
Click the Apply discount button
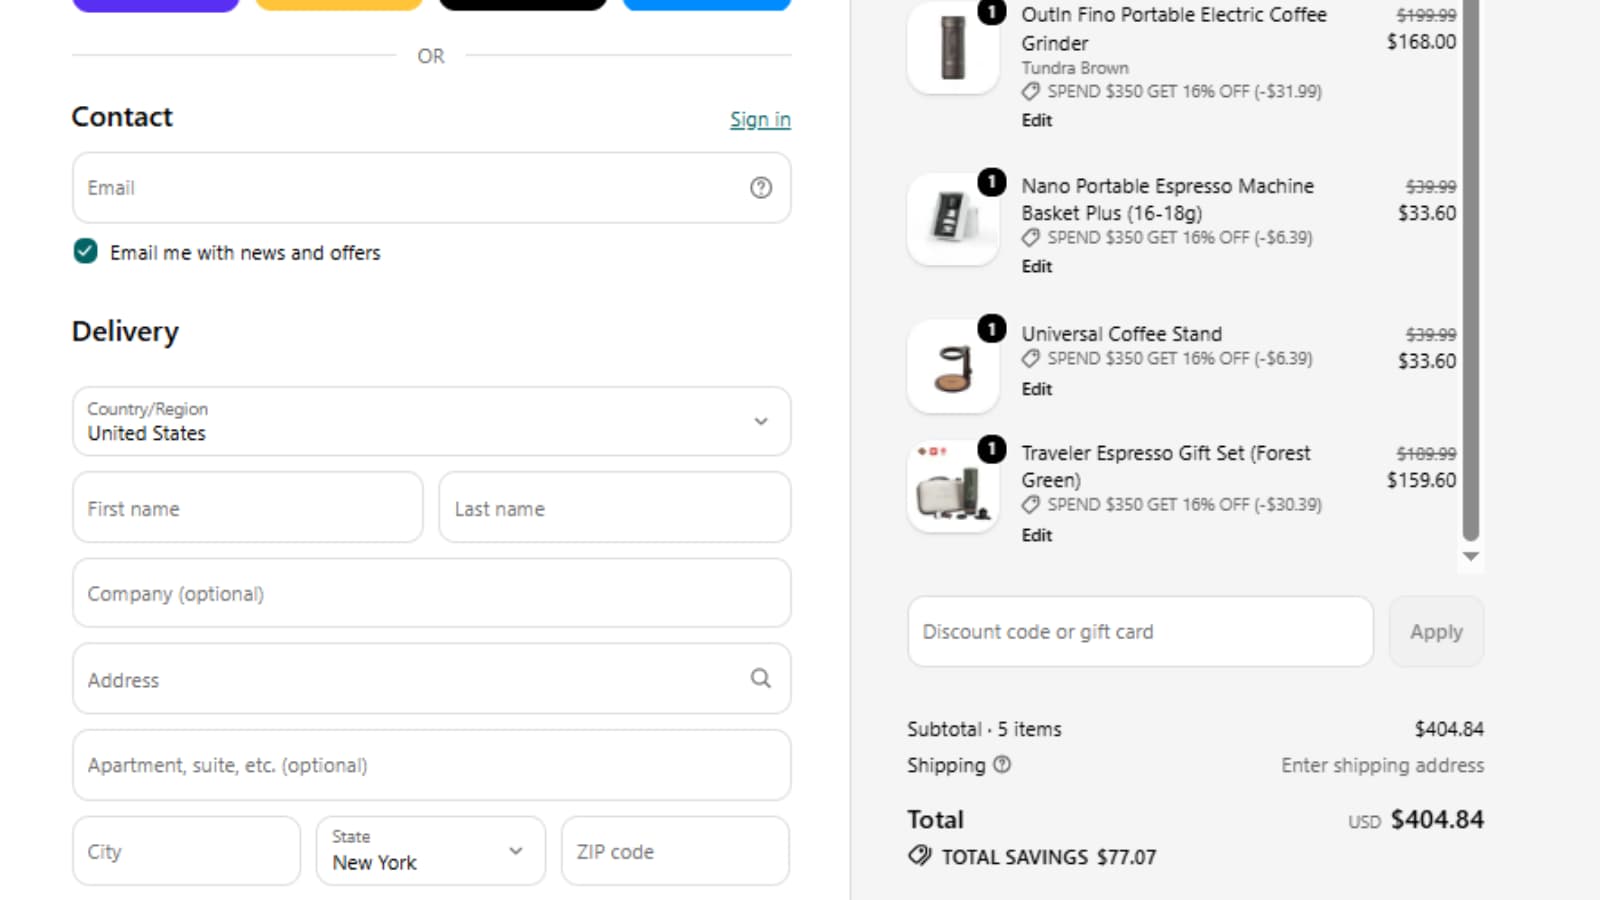[1436, 632]
